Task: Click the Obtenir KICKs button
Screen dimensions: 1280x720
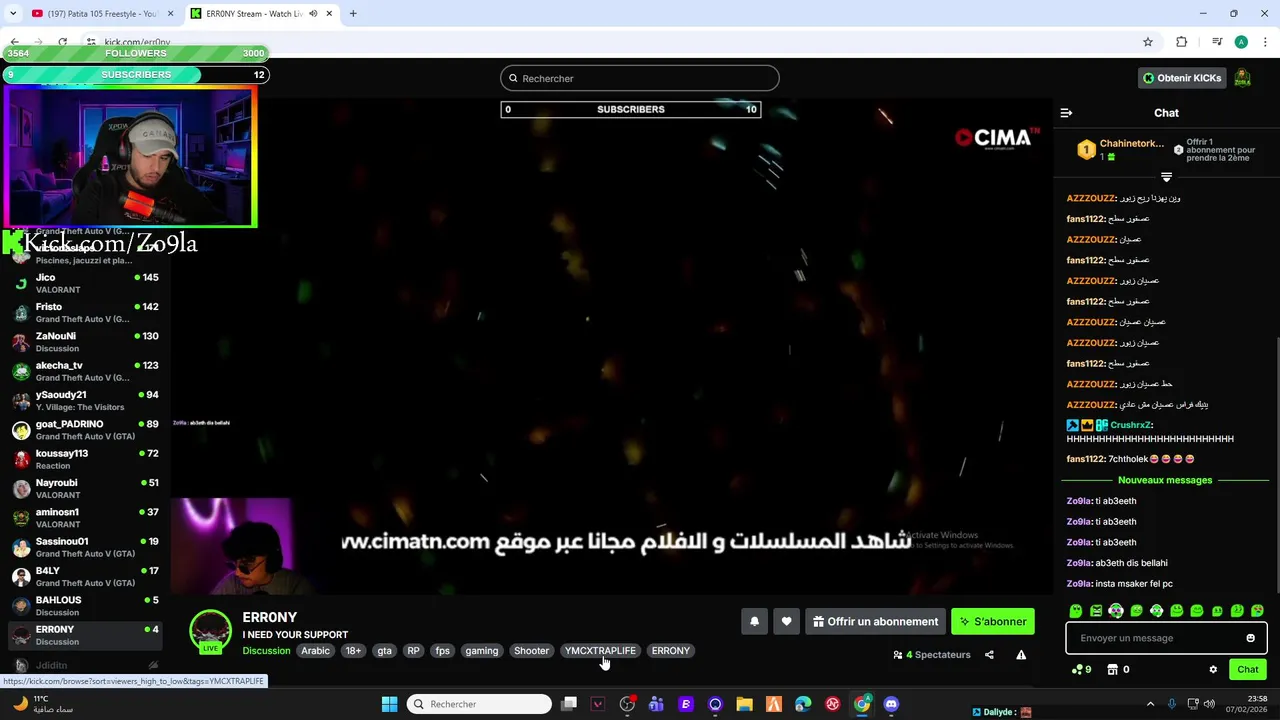Action: (x=1182, y=78)
